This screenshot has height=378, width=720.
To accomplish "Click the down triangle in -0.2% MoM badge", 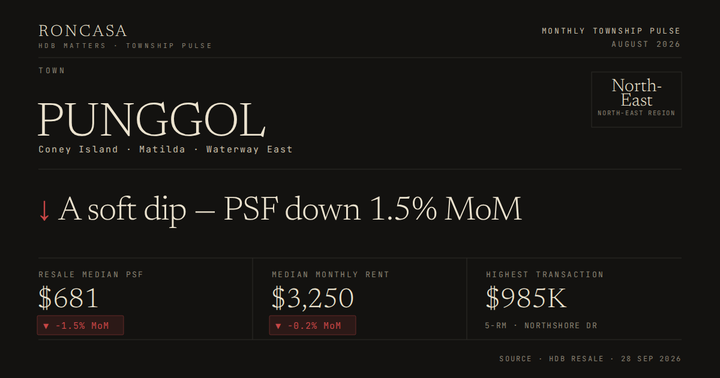I will [278, 326].
